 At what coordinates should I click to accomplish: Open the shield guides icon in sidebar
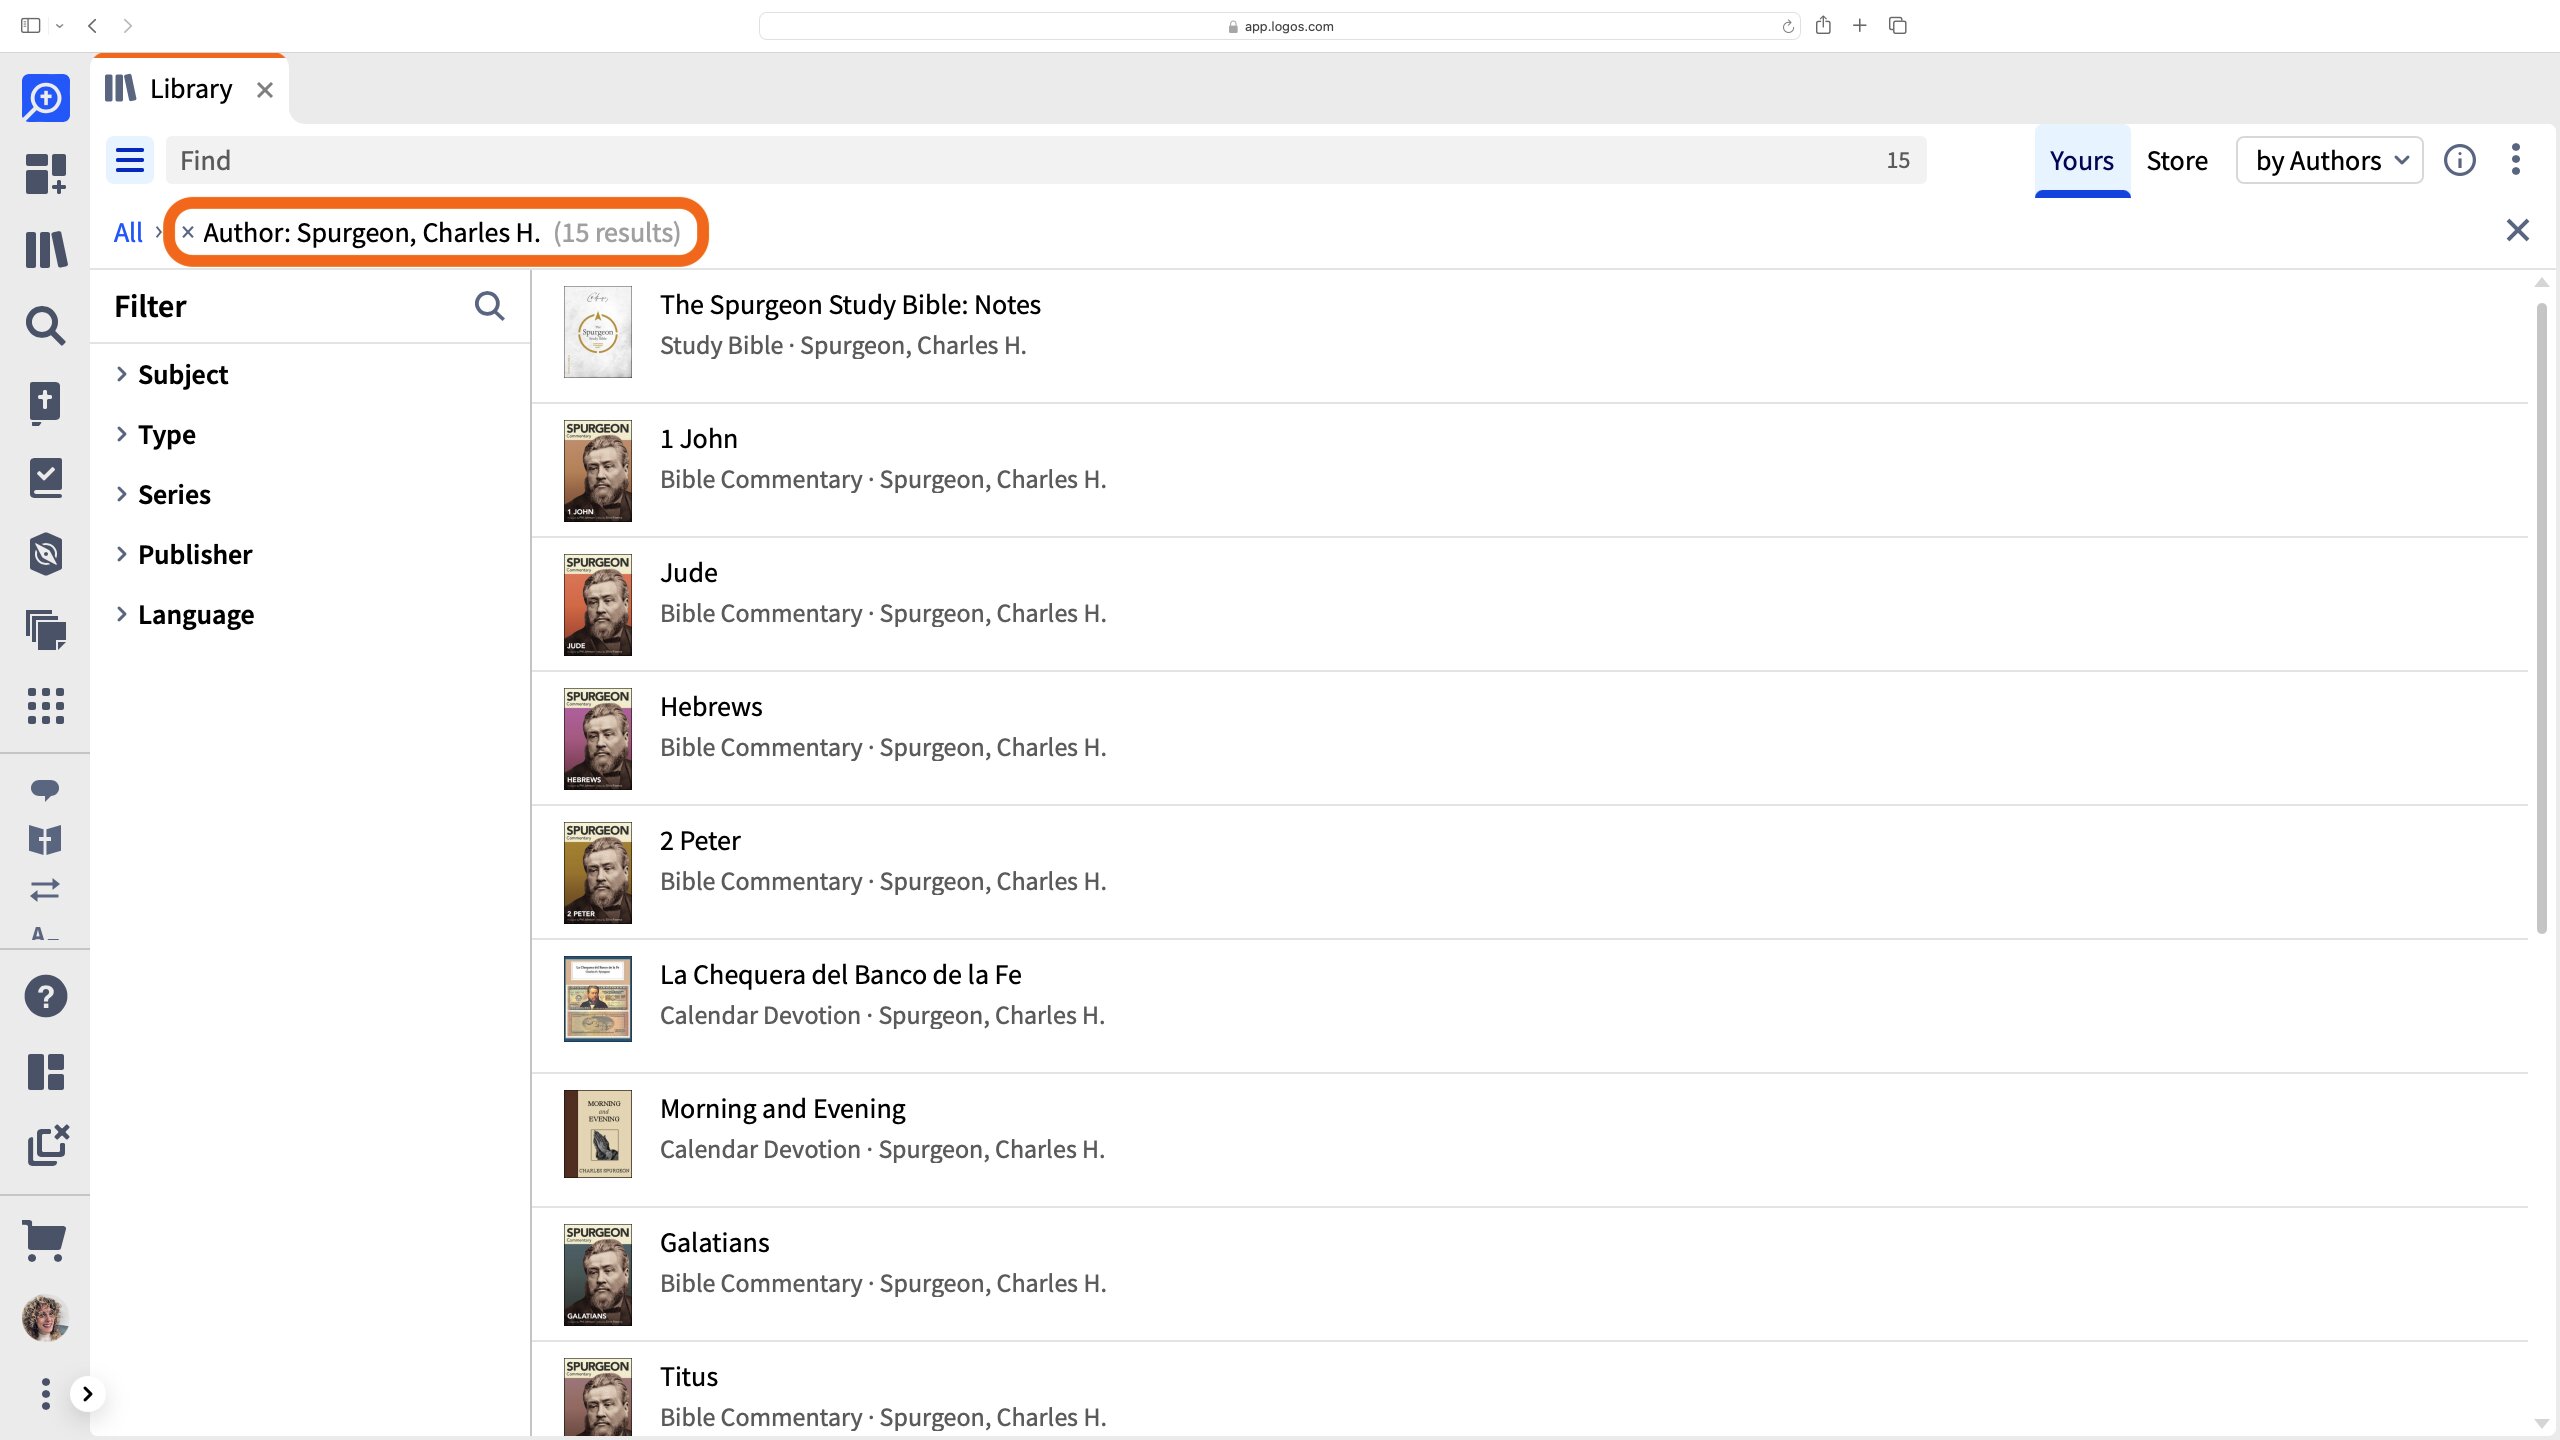[x=45, y=554]
